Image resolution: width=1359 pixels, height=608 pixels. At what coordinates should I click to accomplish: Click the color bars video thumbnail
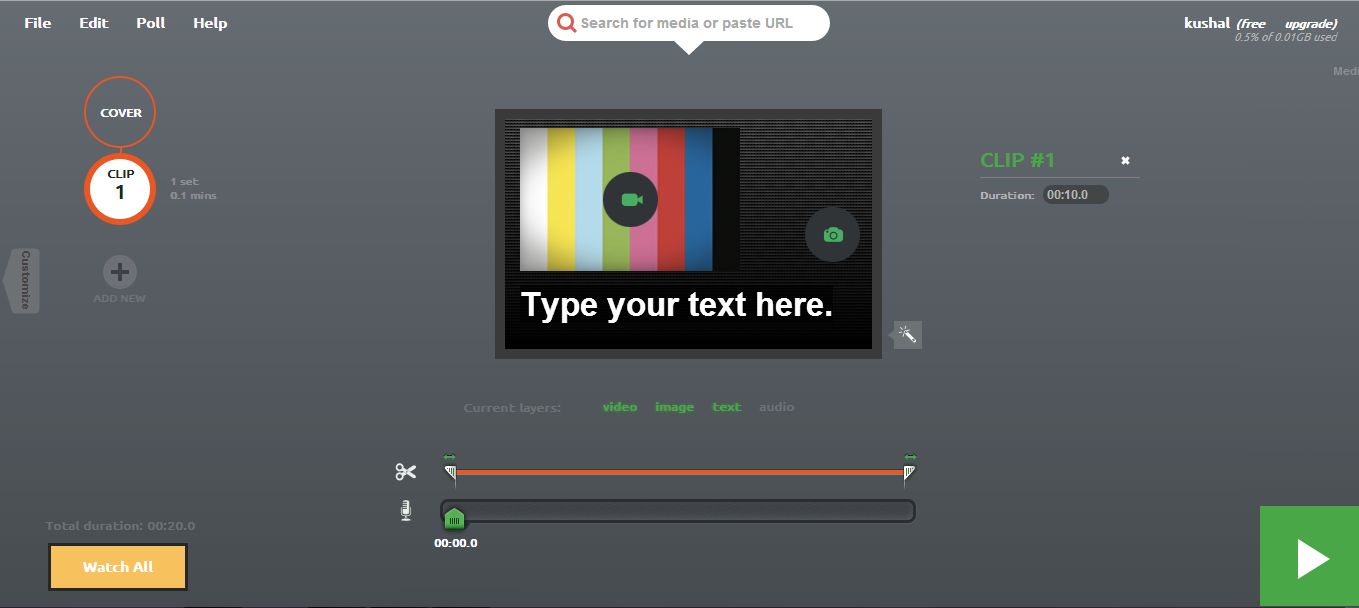[630, 199]
